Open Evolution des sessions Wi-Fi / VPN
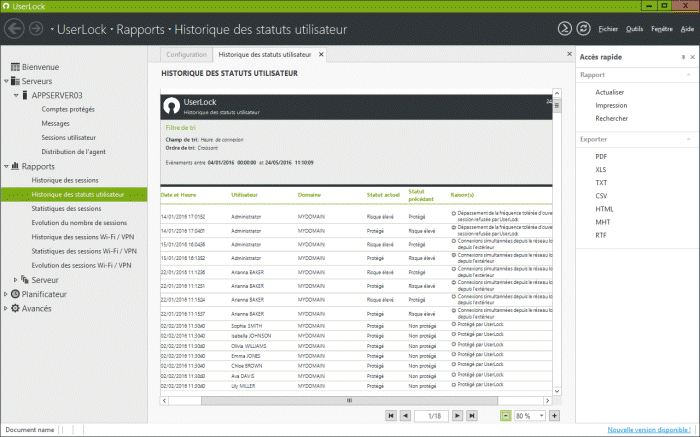 pyautogui.click(x=81, y=266)
